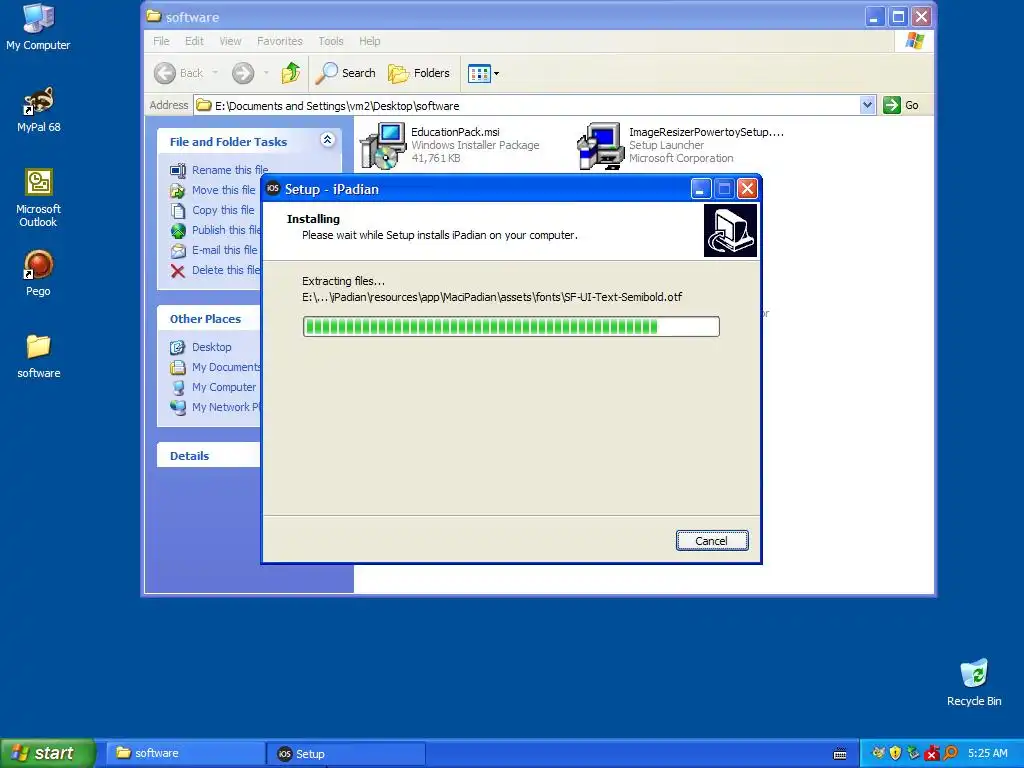Click the folder icon in software title bar

point(154,16)
